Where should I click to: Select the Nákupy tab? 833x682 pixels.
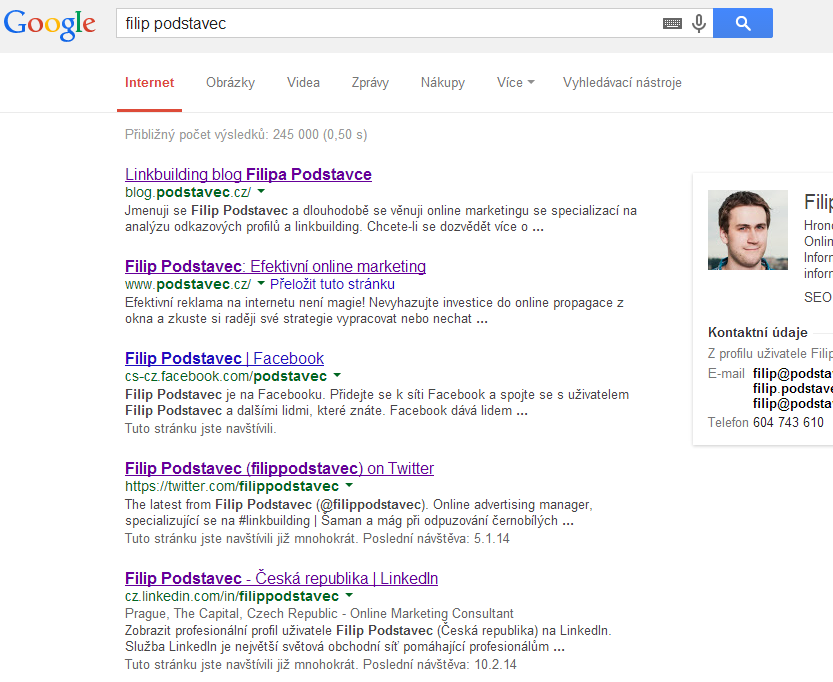pyautogui.click(x=443, y=82)
